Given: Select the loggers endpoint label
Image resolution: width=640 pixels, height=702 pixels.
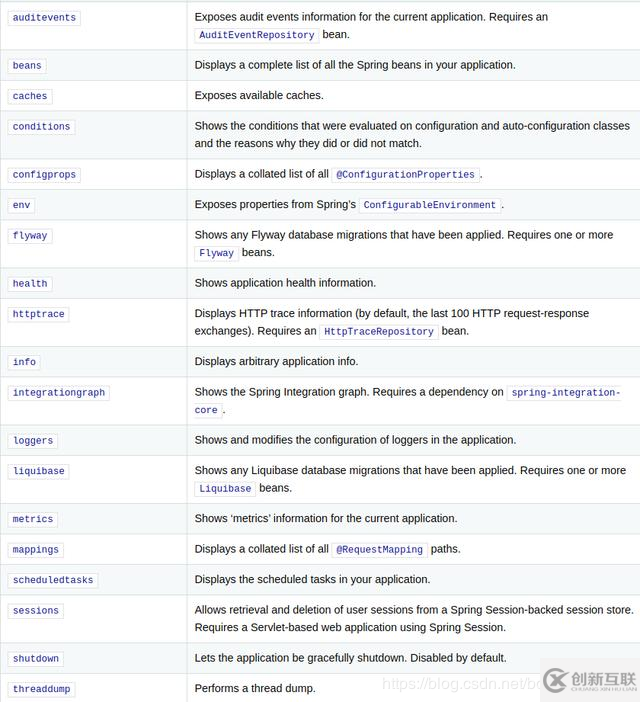Looking at the screenshot, I should click(x=33, y=441).
